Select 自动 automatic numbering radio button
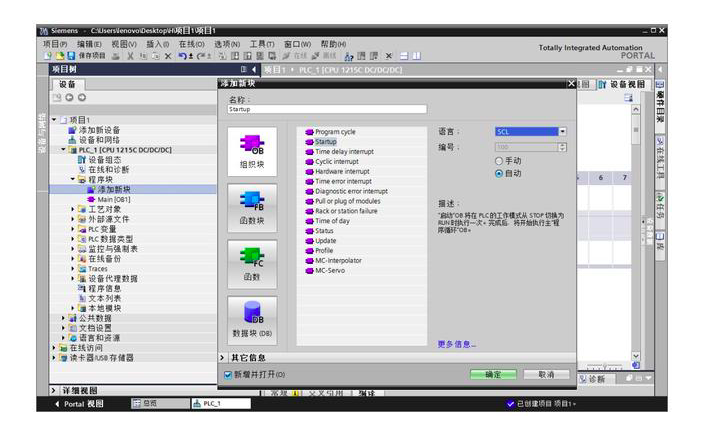 coord(499,173)
